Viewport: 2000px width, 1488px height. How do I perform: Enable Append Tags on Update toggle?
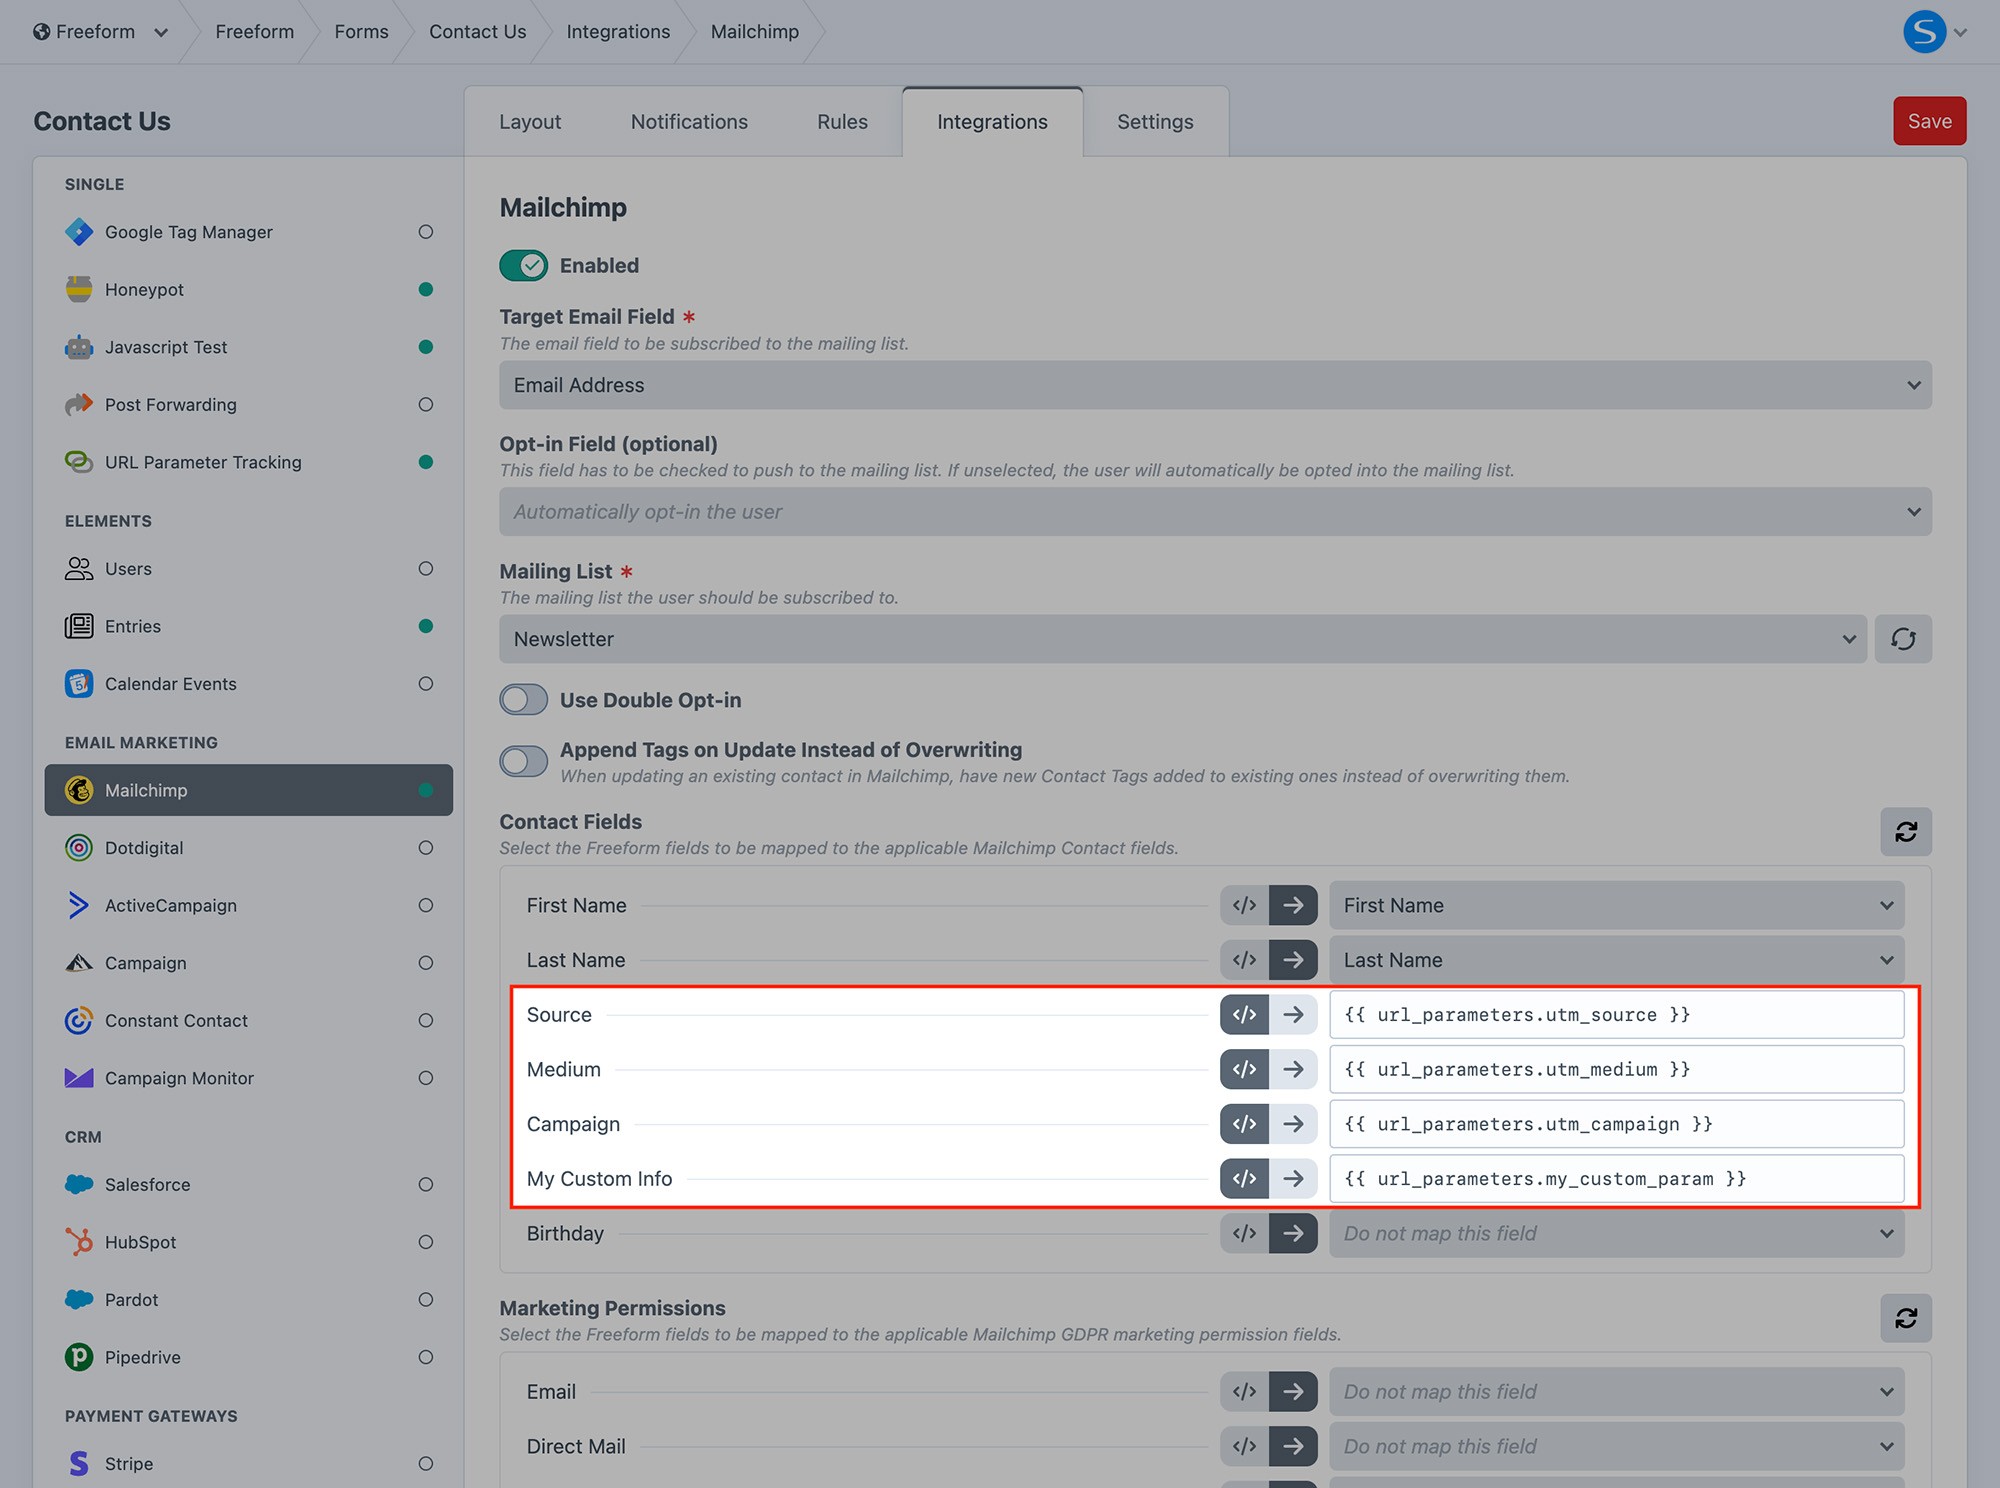524,762
